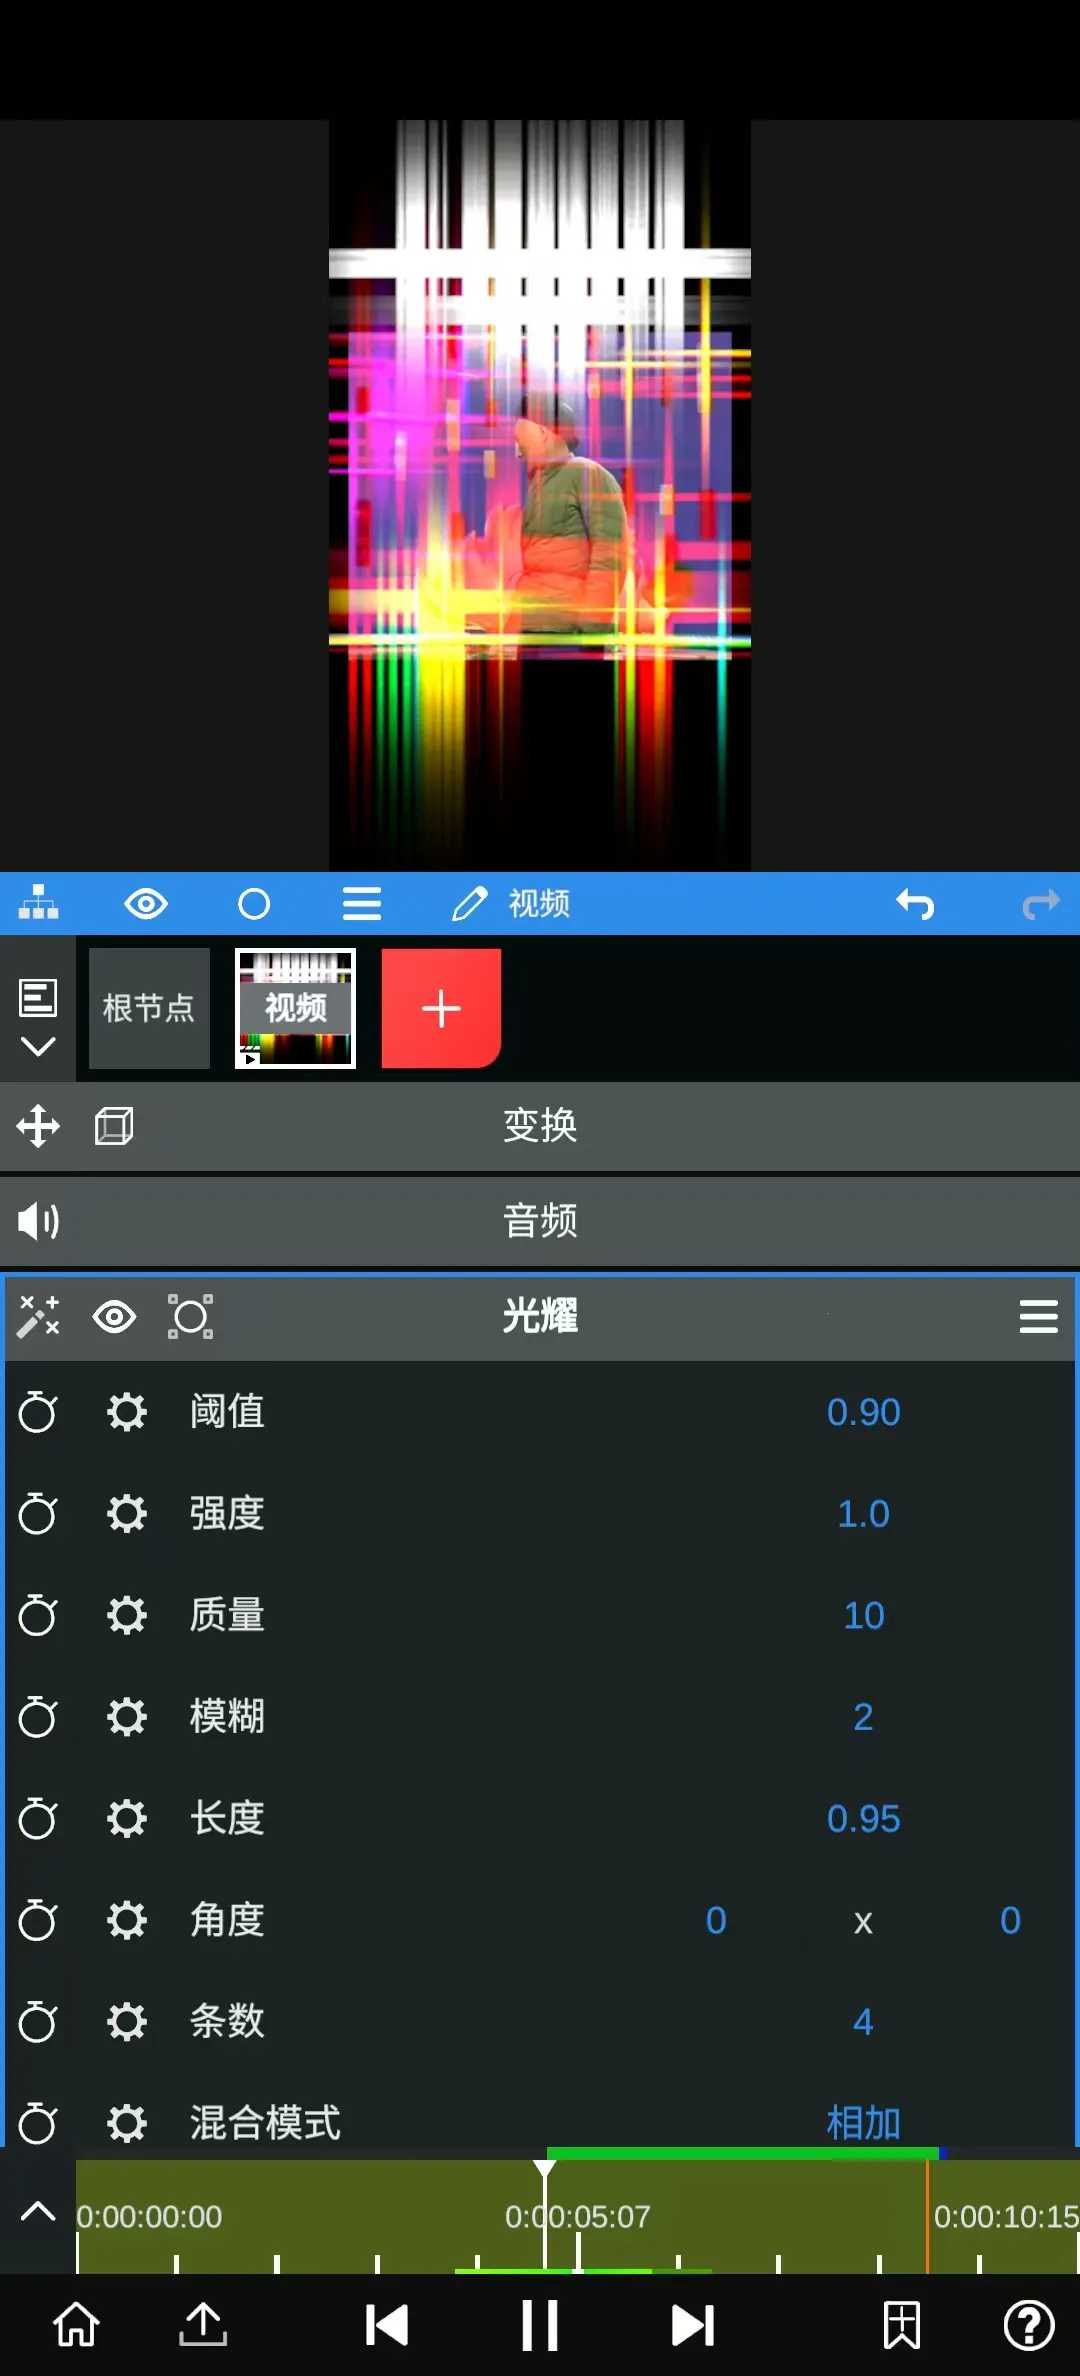Expand the layer list panel chevron

point(38,1046)
